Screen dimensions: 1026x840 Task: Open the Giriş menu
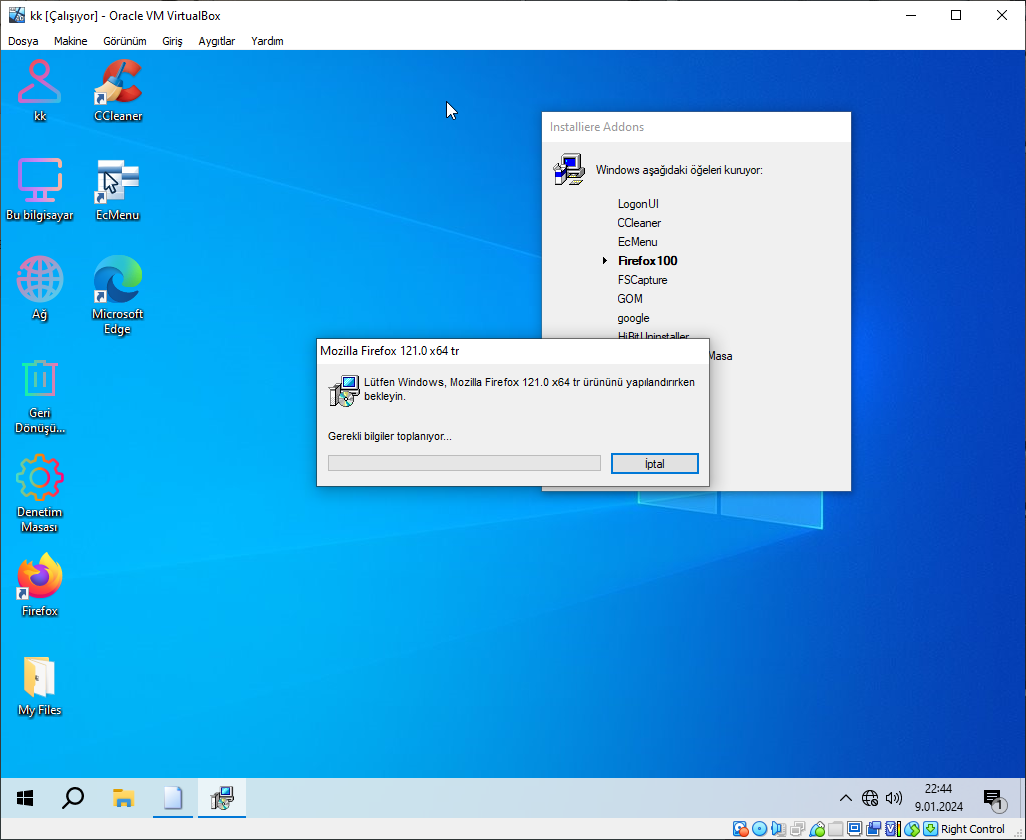tap(172, 41)
